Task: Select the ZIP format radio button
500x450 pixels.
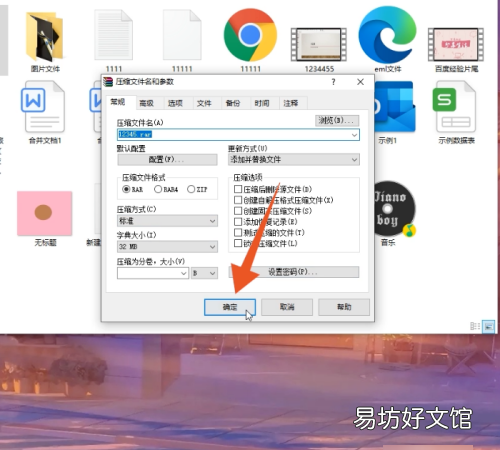Action: pos(191,189)
